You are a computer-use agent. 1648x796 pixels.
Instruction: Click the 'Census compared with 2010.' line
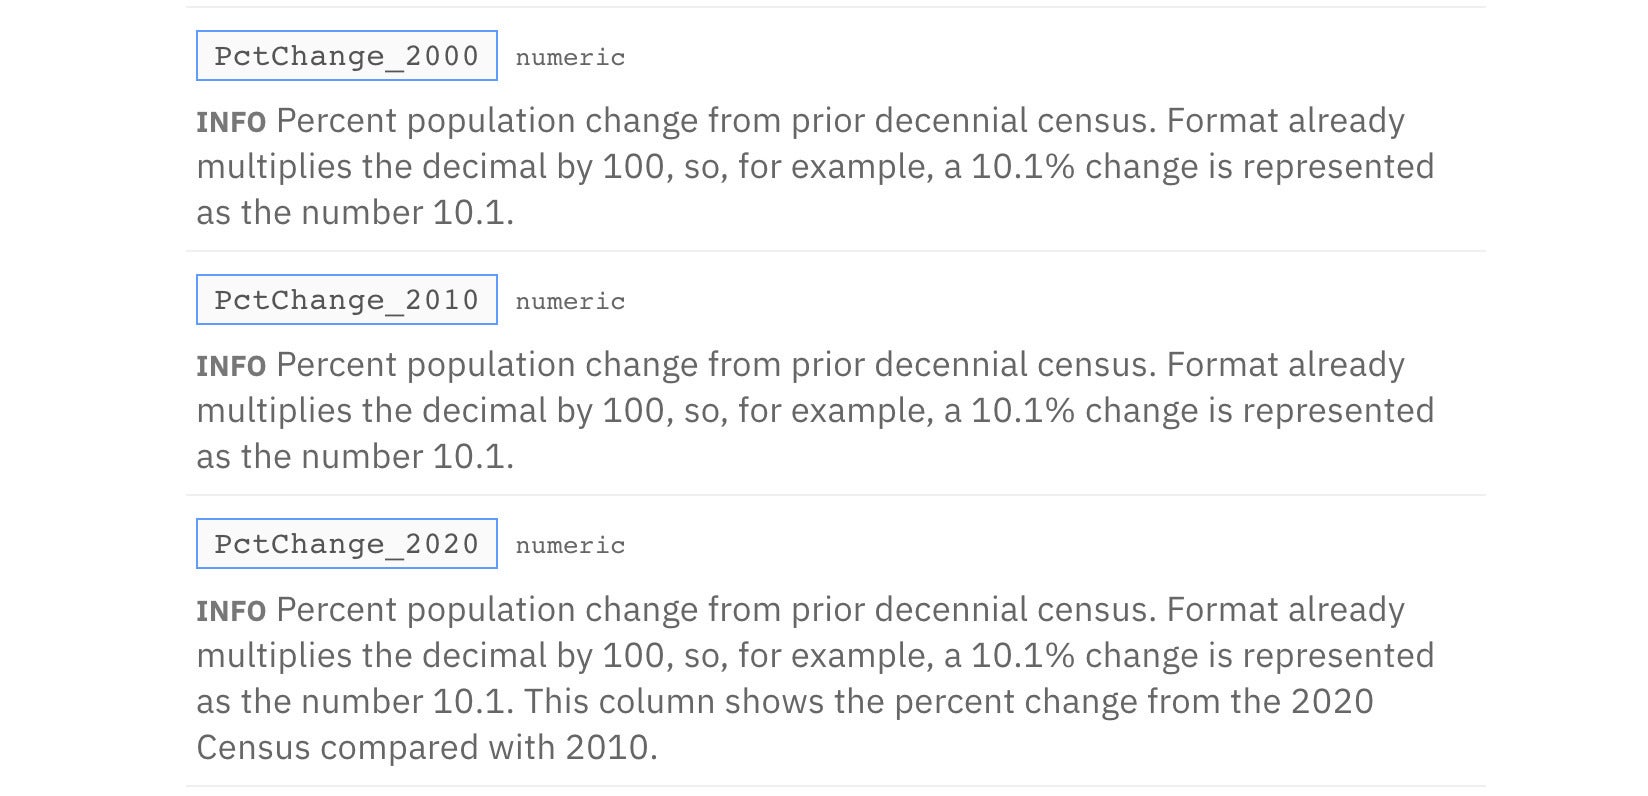click(x=427, y=748)
